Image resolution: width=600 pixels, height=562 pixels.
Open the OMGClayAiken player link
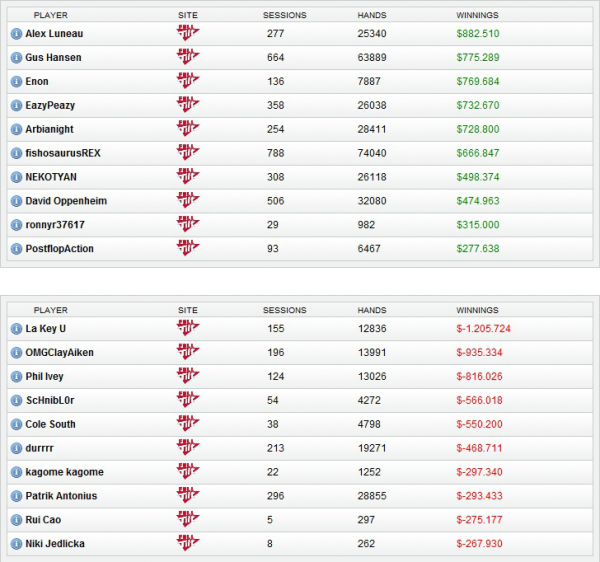[60, 352]
